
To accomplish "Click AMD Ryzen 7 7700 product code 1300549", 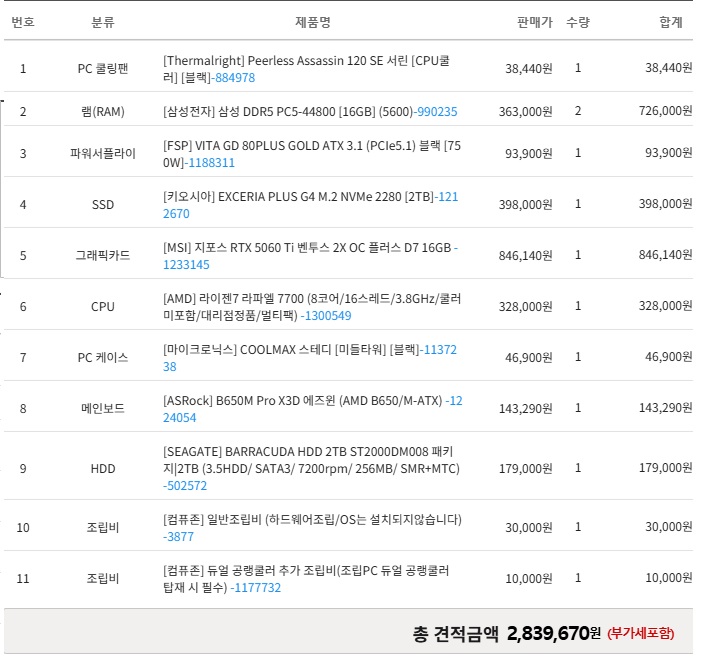I will pyautogui.click(x=327, y=315).
